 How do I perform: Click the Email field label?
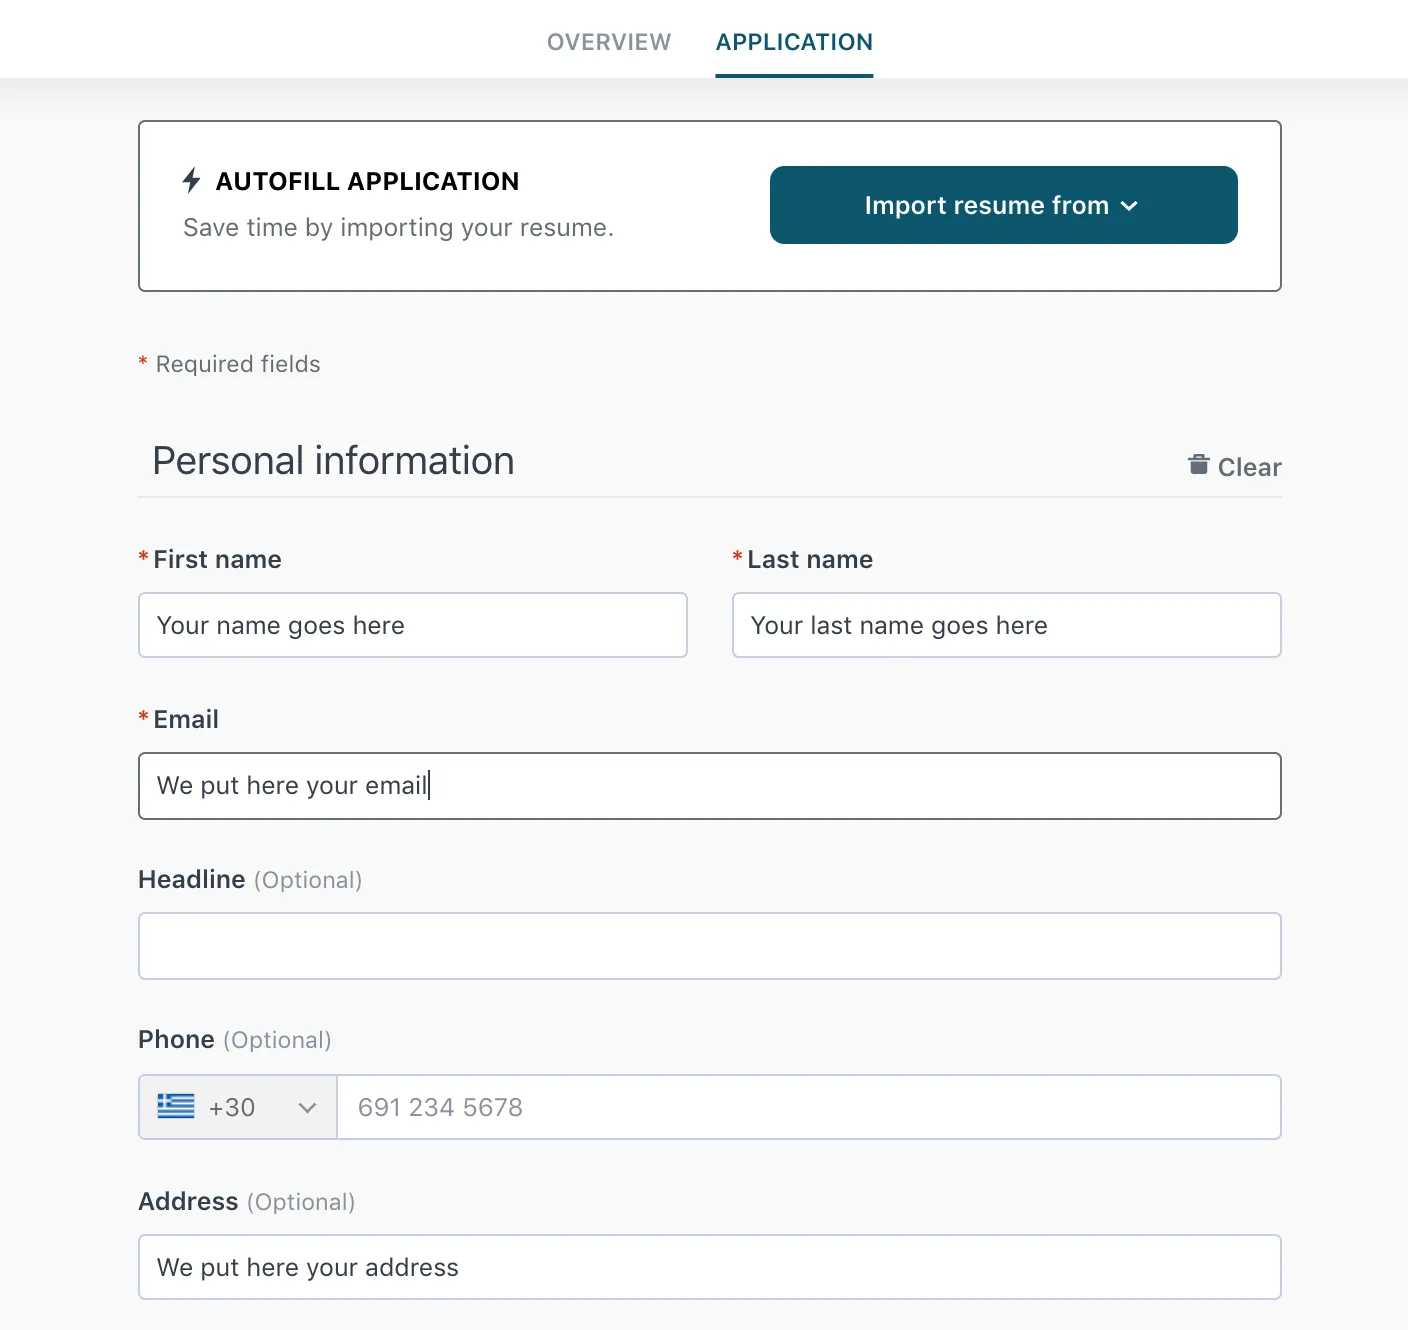[x=186, y=719]
